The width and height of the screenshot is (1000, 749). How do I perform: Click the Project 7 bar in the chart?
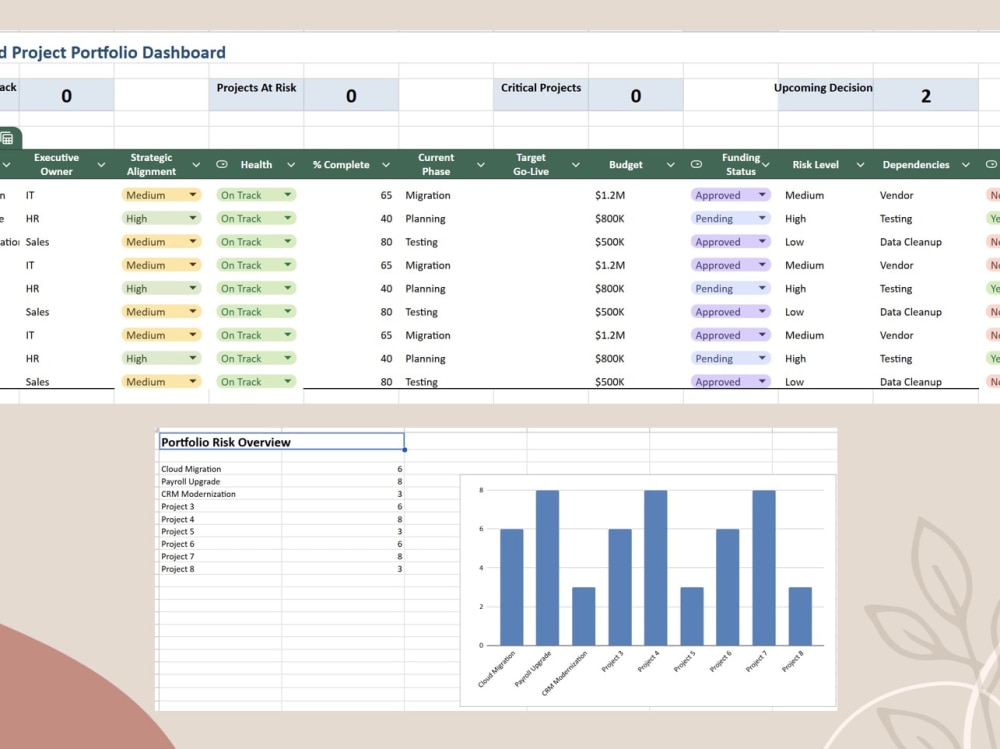[764, 568]
